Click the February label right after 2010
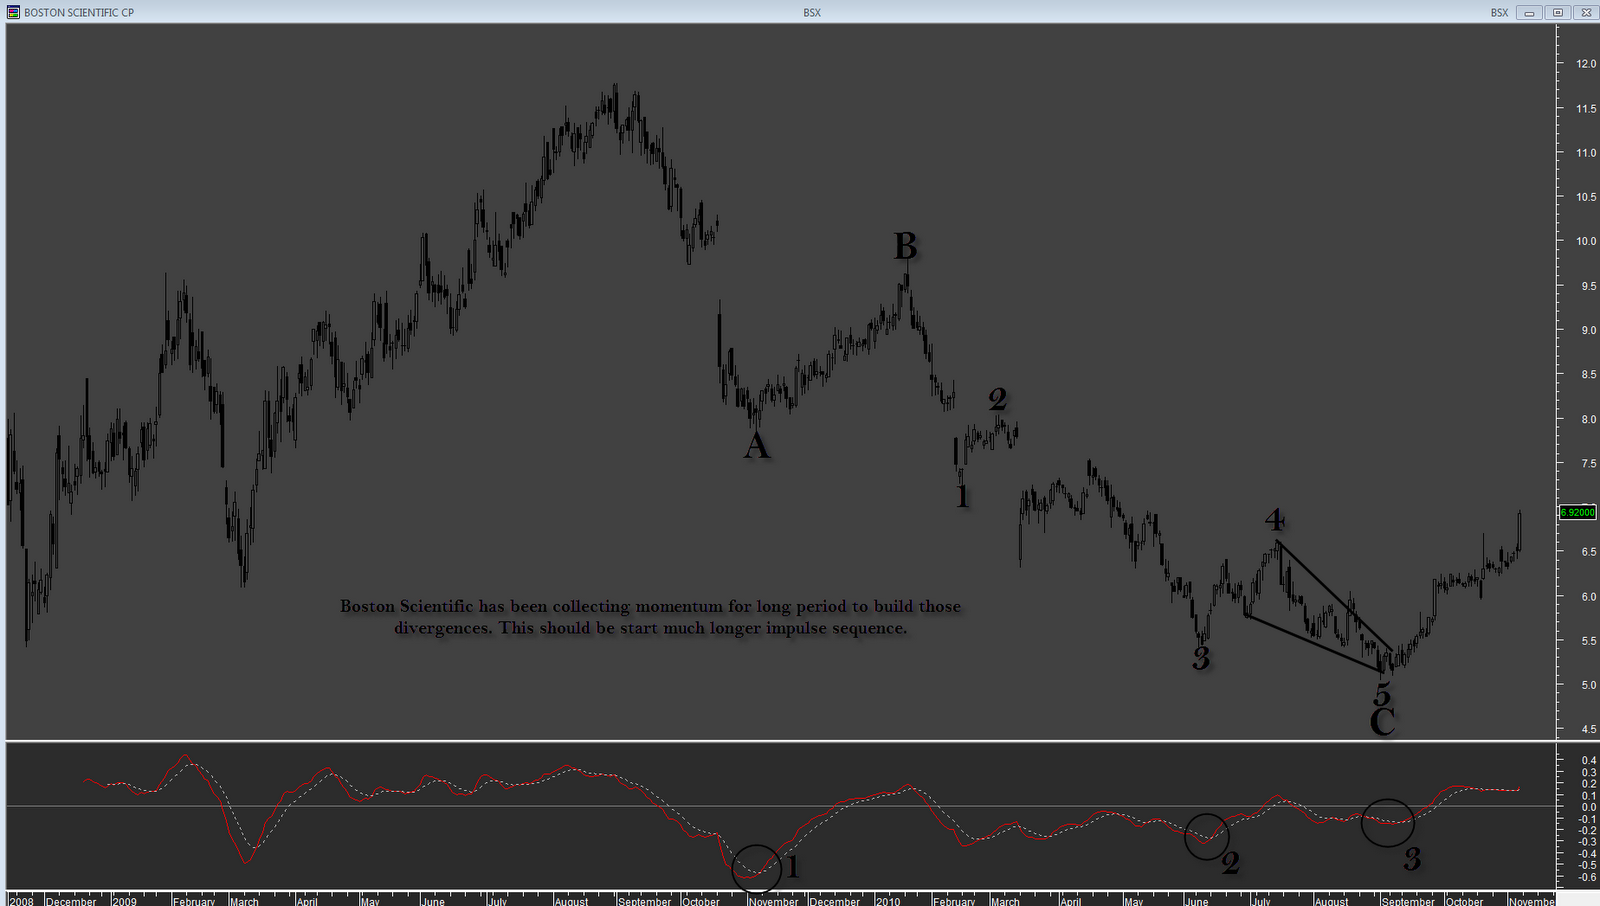This screenshot has width=1600, height=906. [x=954, y=901]
